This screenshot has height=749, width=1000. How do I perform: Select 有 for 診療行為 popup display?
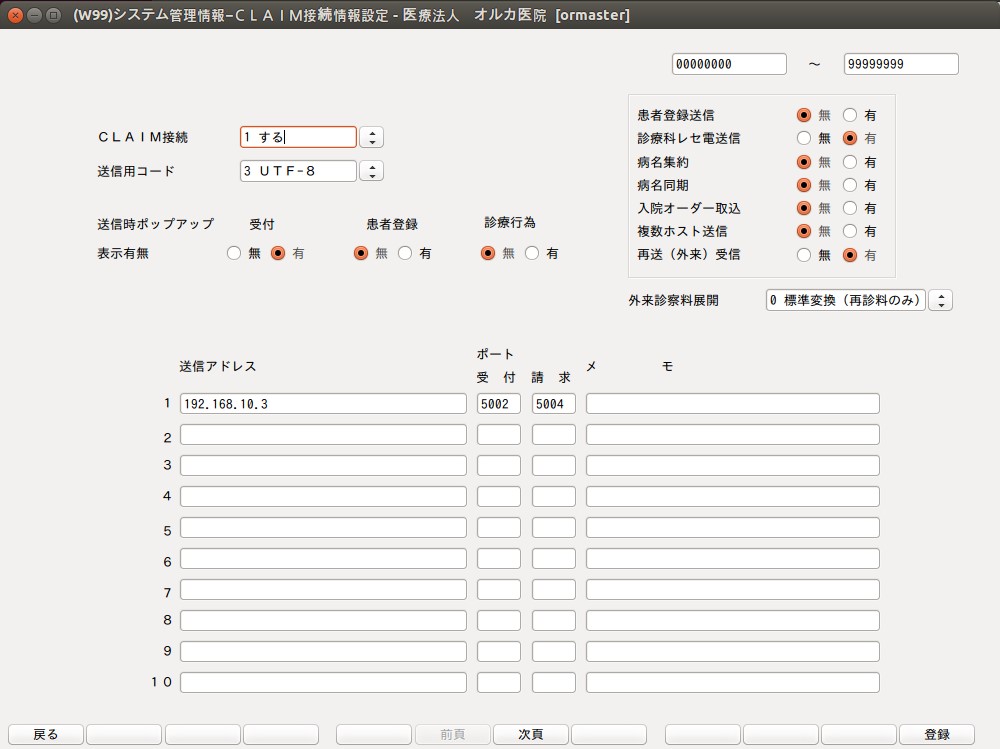point(532,253)
